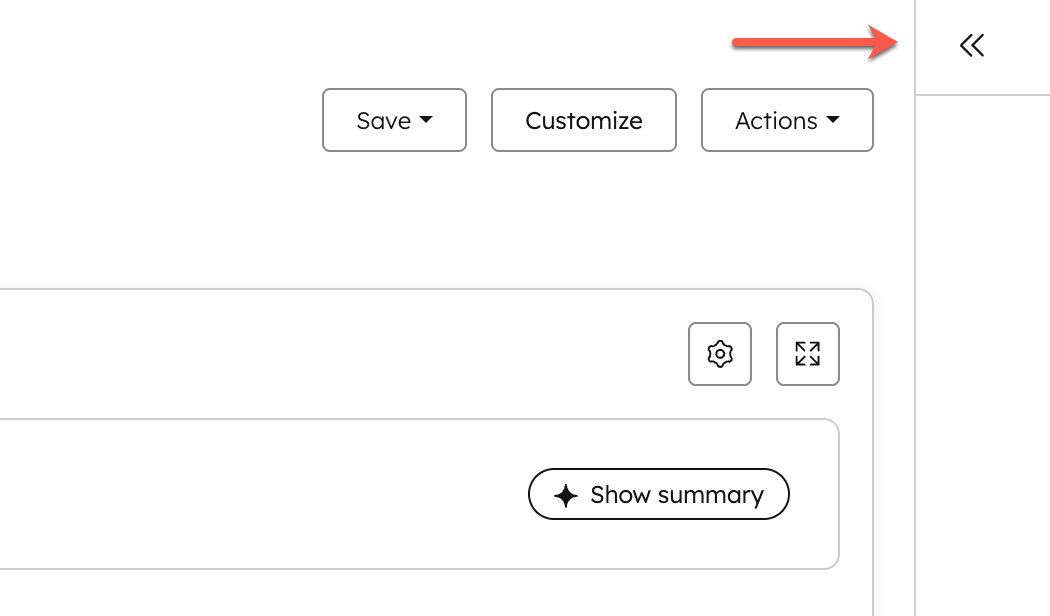Click the caret next to Save
This screenshot has height=616, width=1050.
coord(424,120)
